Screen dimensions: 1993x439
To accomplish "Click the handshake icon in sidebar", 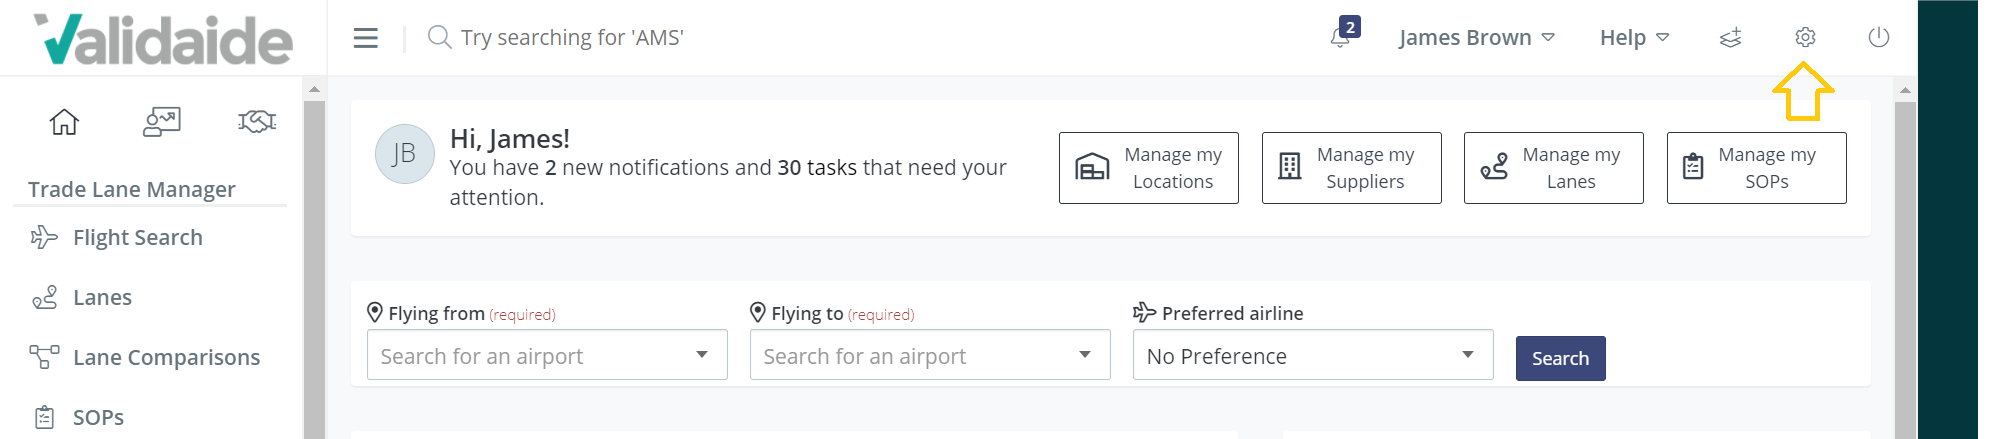I will (x=257, y=122).
